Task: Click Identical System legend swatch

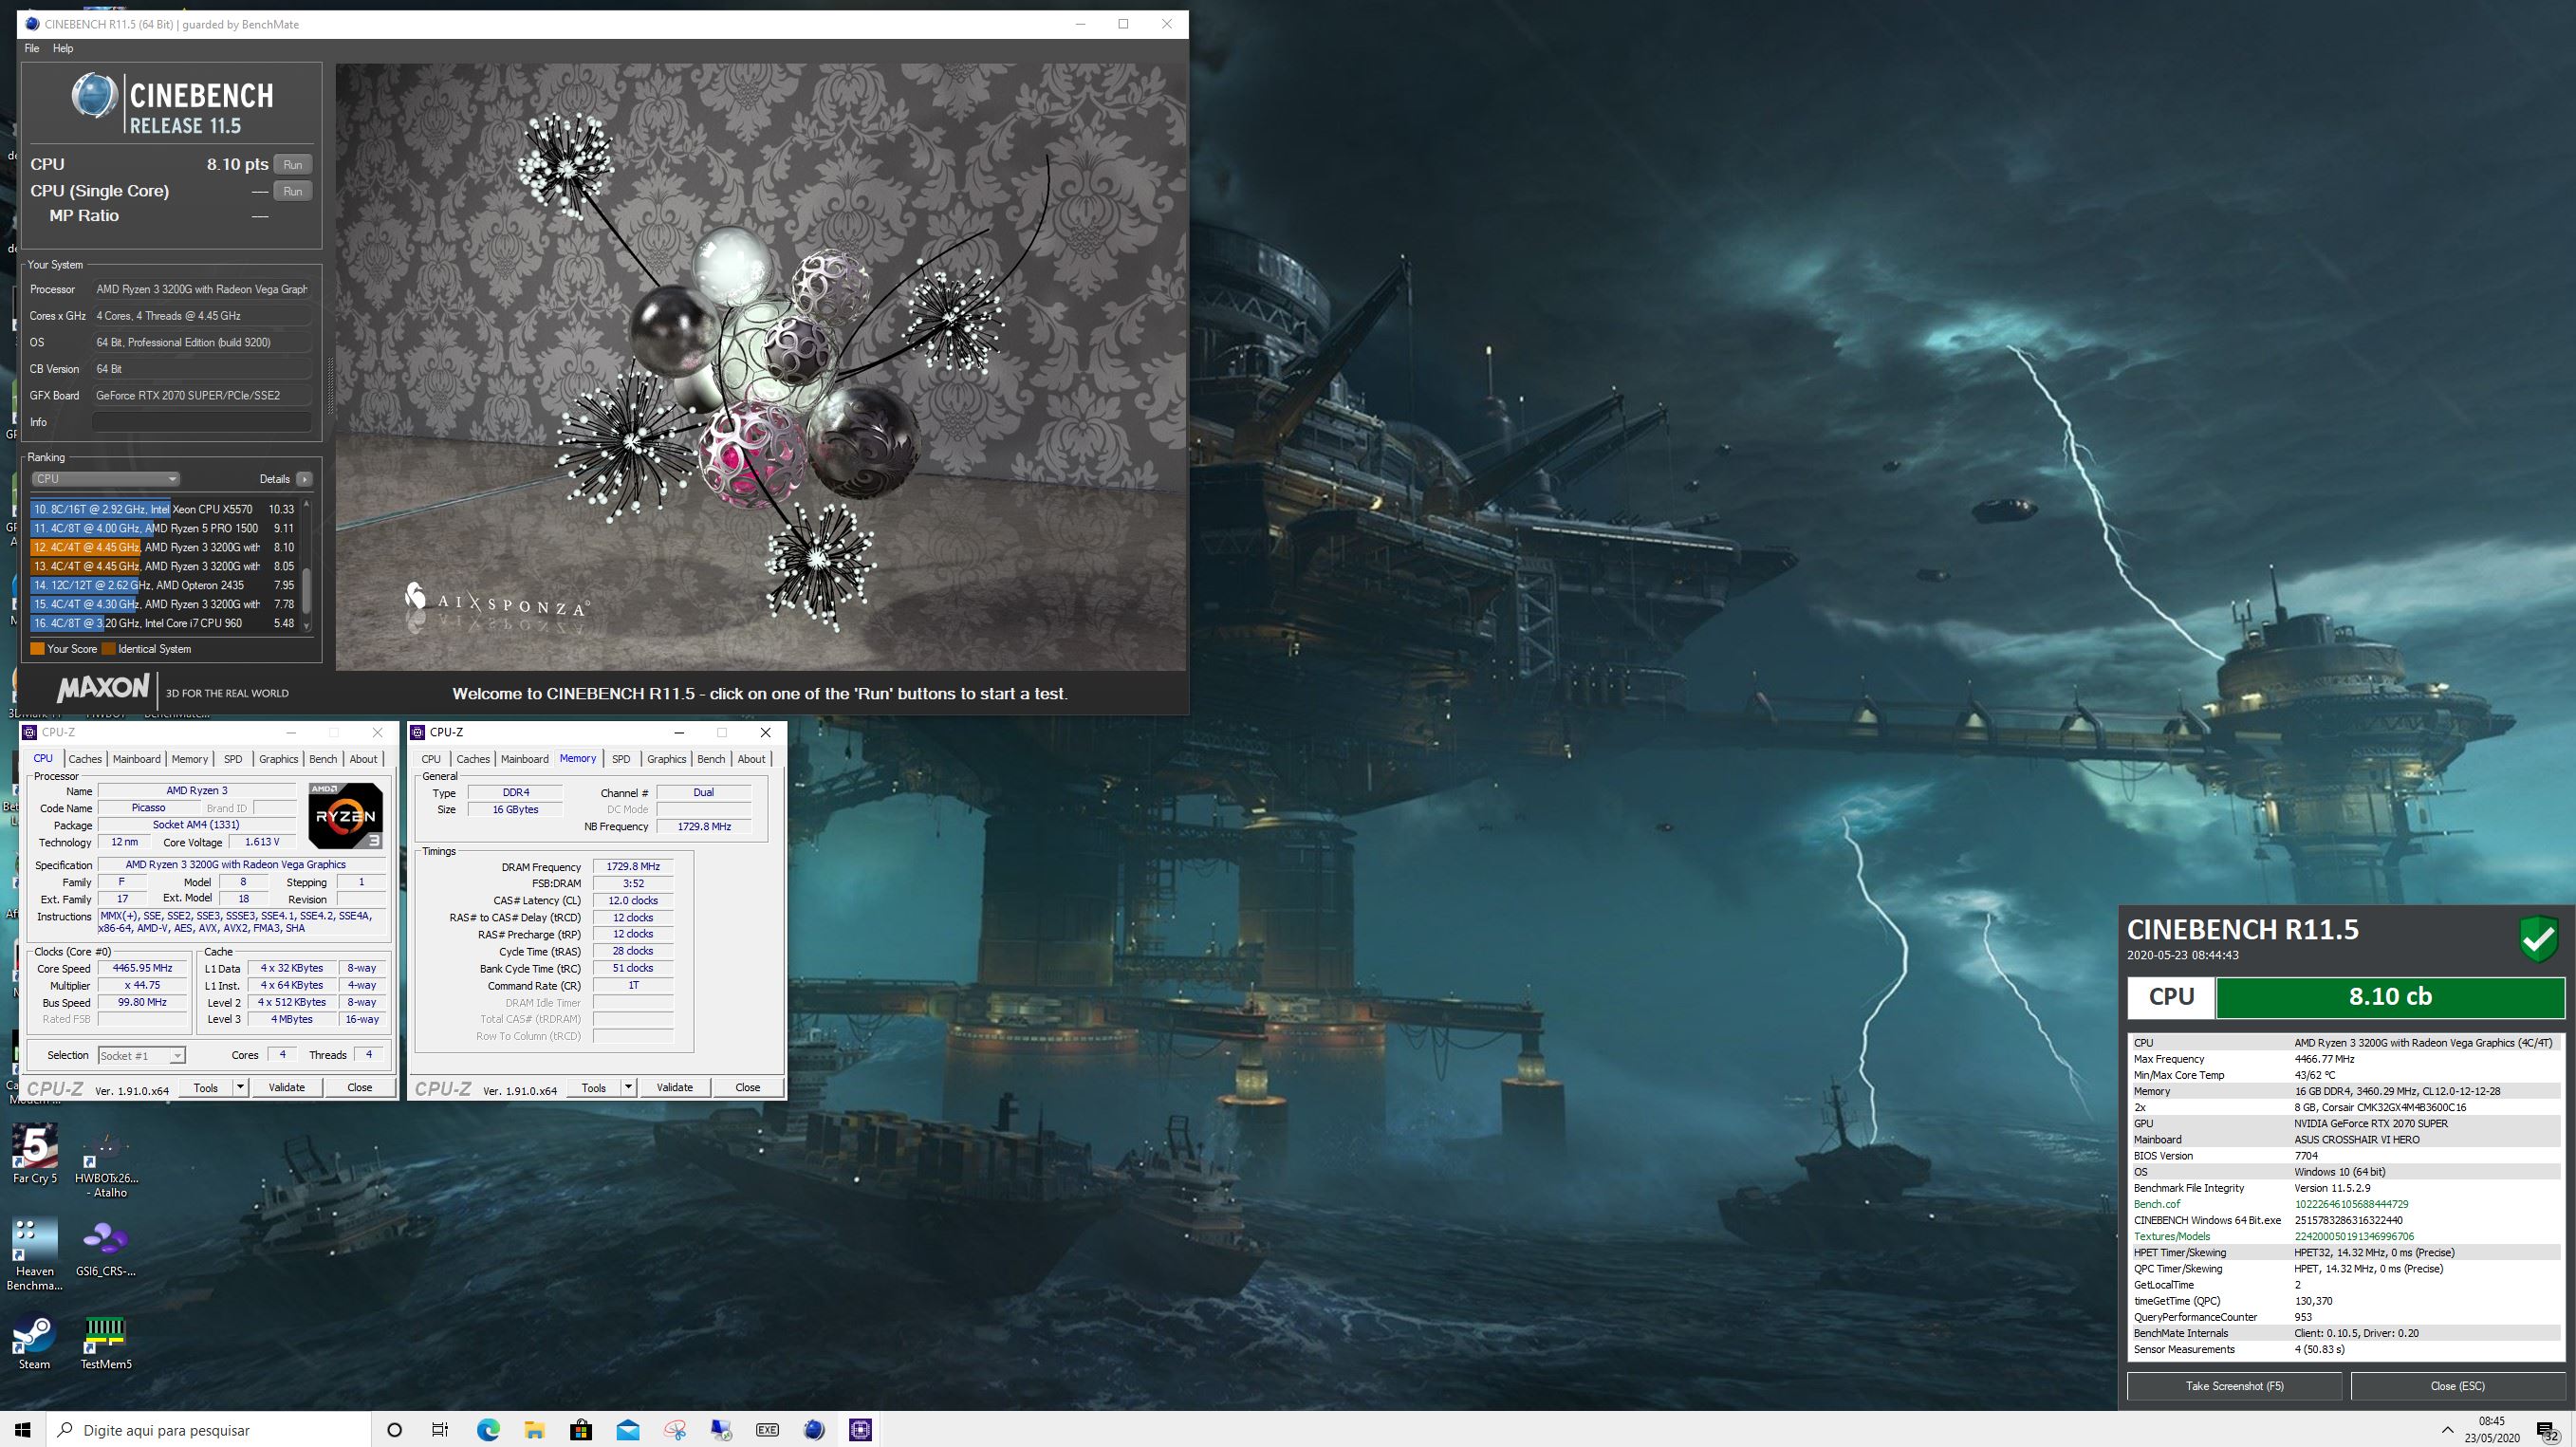Action: pyautogui.click(x=108, y=649)
